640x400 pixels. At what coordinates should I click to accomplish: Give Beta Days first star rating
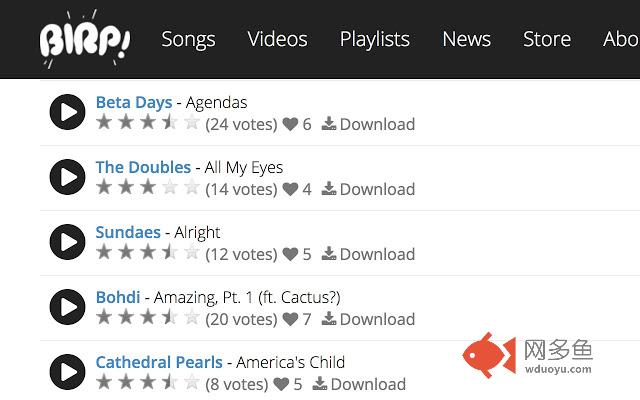[104, 123]
